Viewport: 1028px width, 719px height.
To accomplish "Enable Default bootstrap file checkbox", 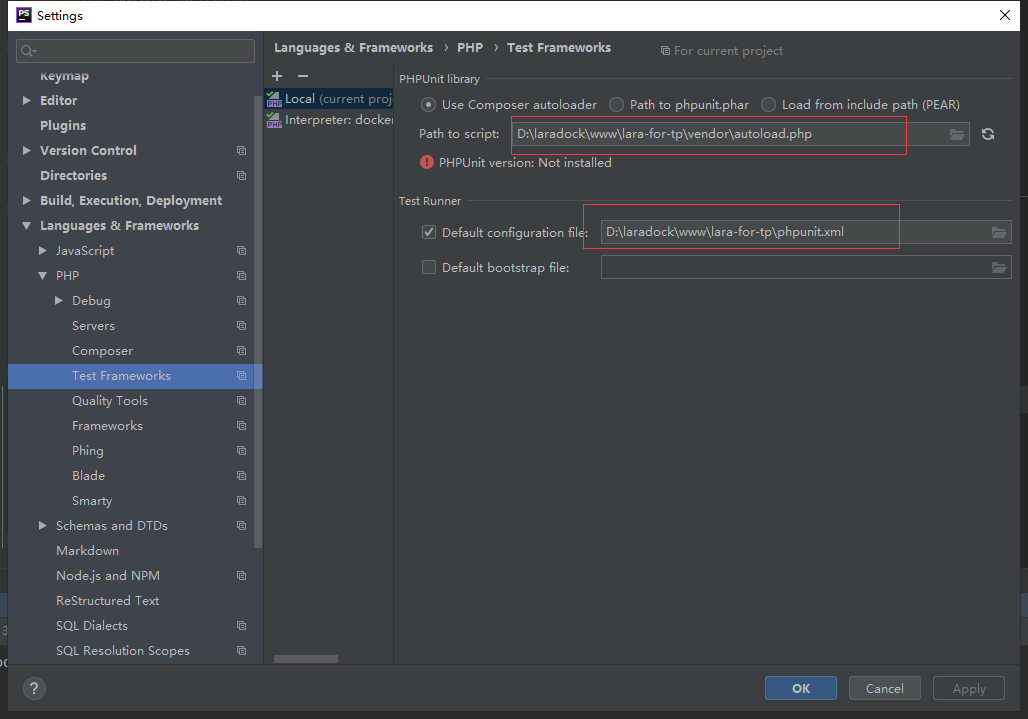I will tap(429, 267).
